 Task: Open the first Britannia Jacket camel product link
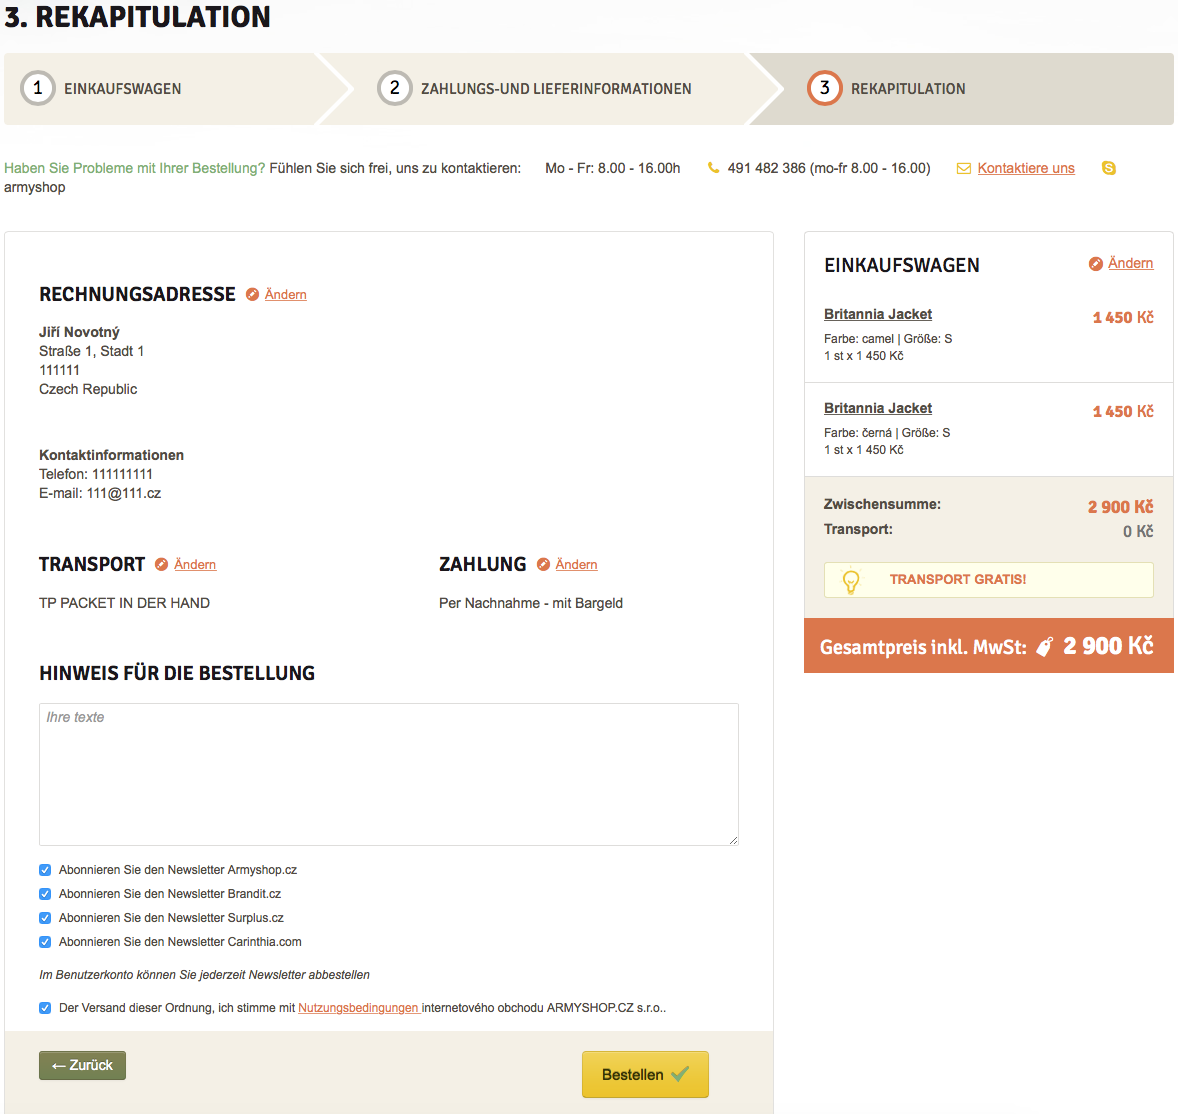(x=877, y=314)
